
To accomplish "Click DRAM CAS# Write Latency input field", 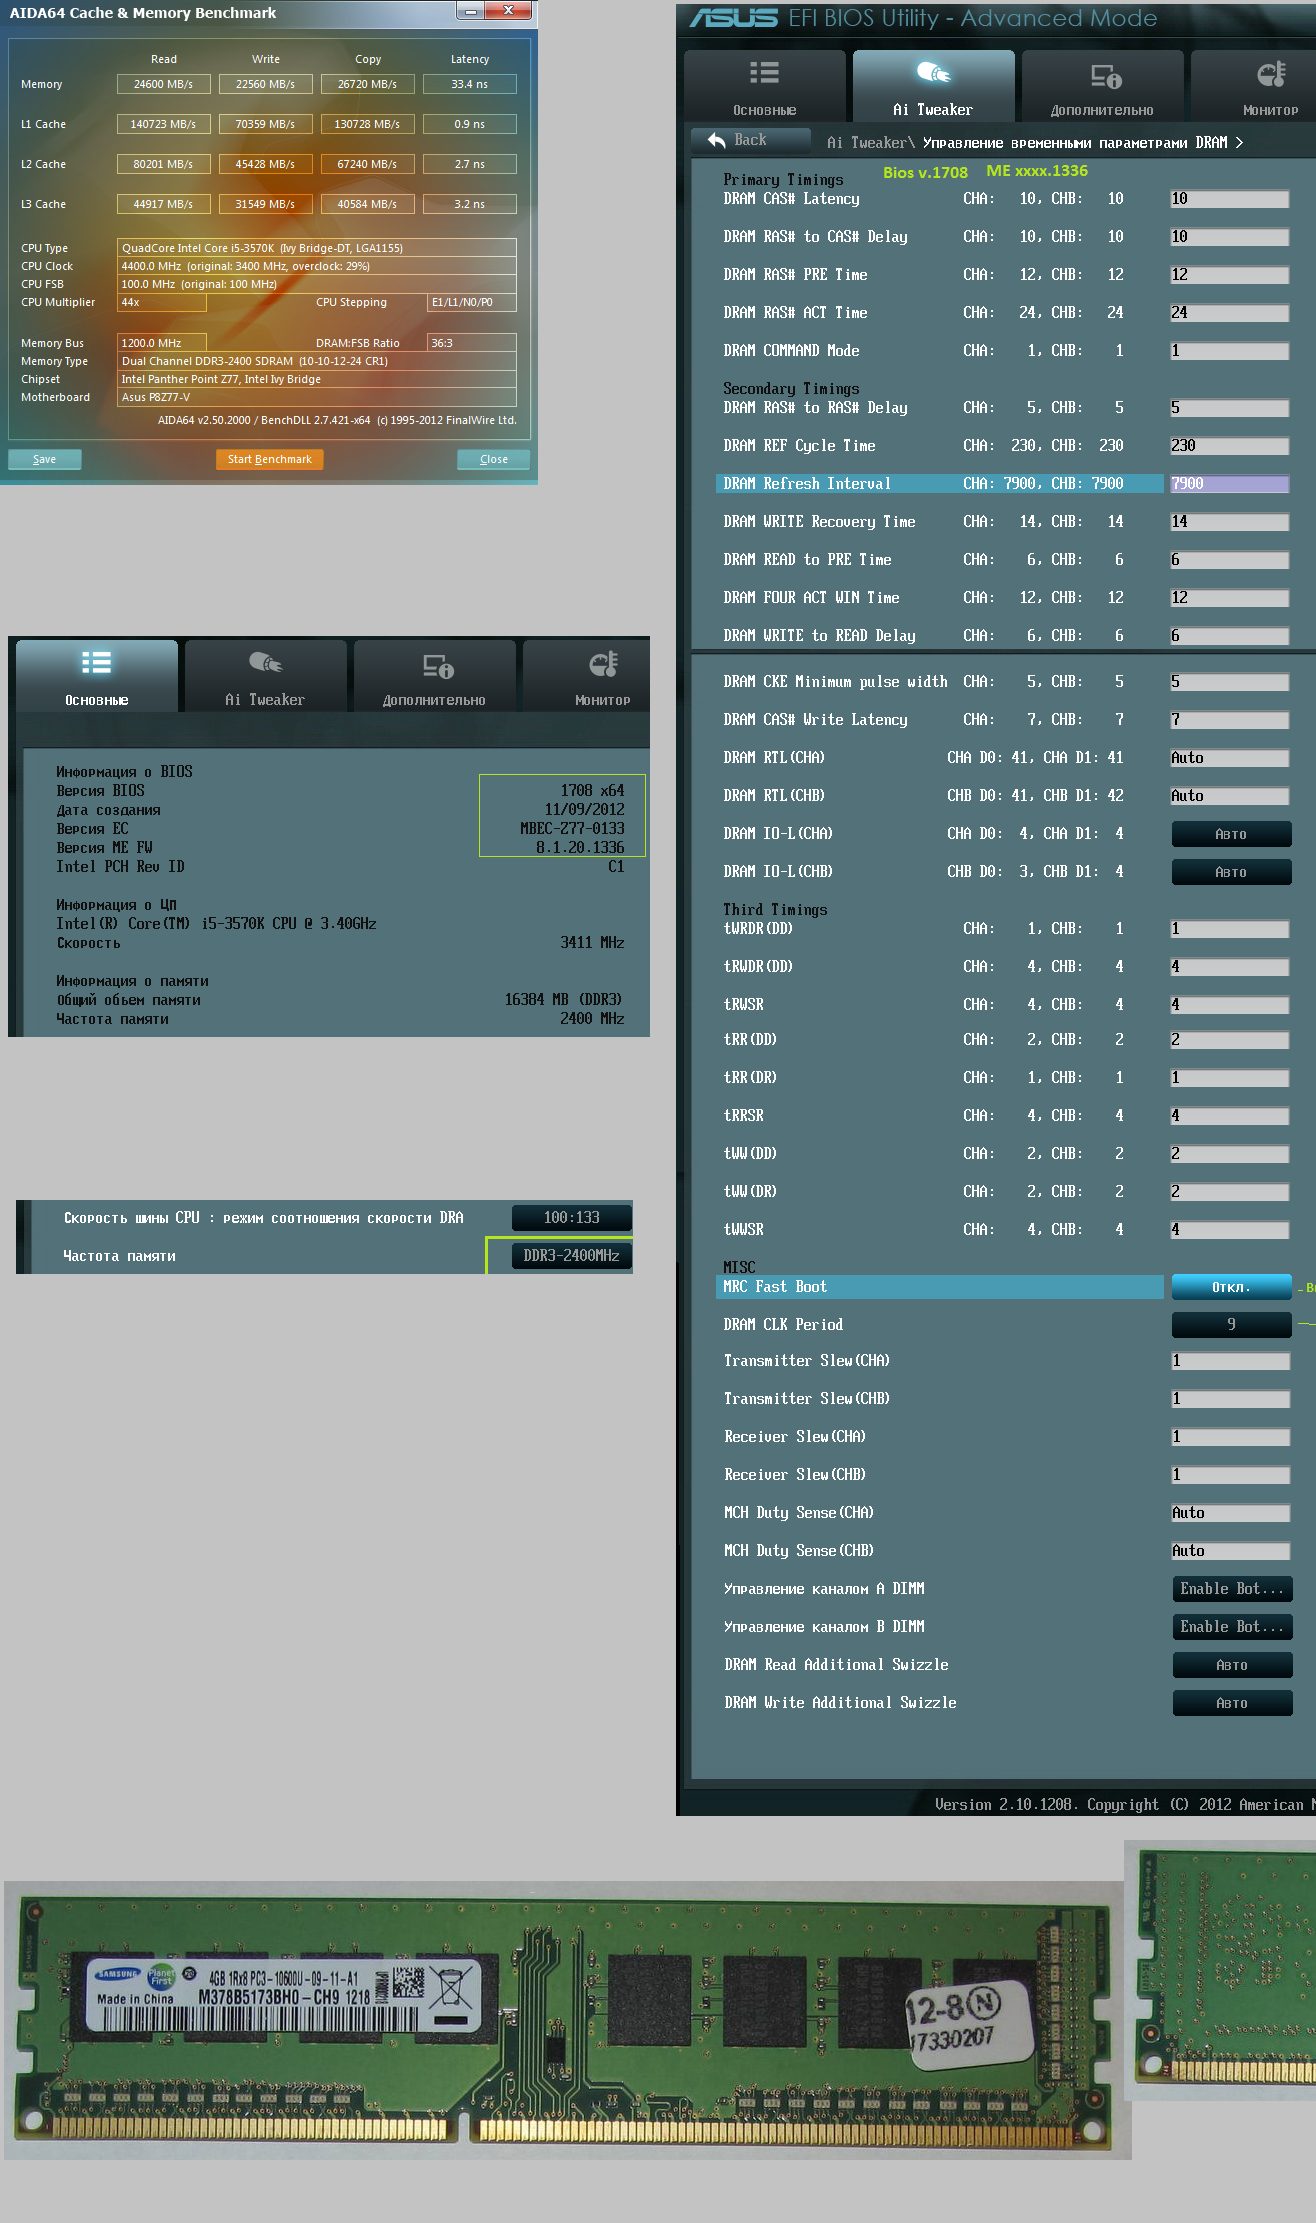I will tap(1230, 720).
